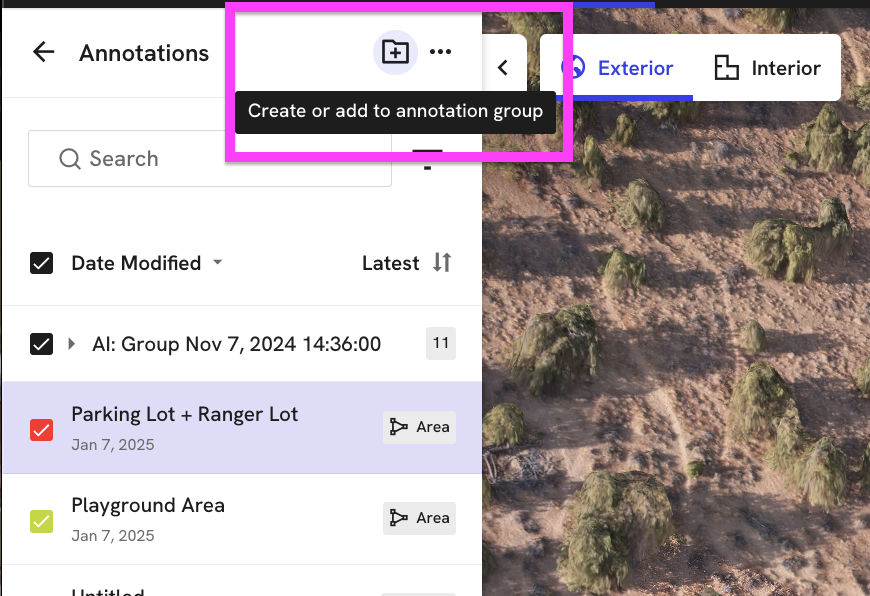Click the Annotations panel title

144,53
